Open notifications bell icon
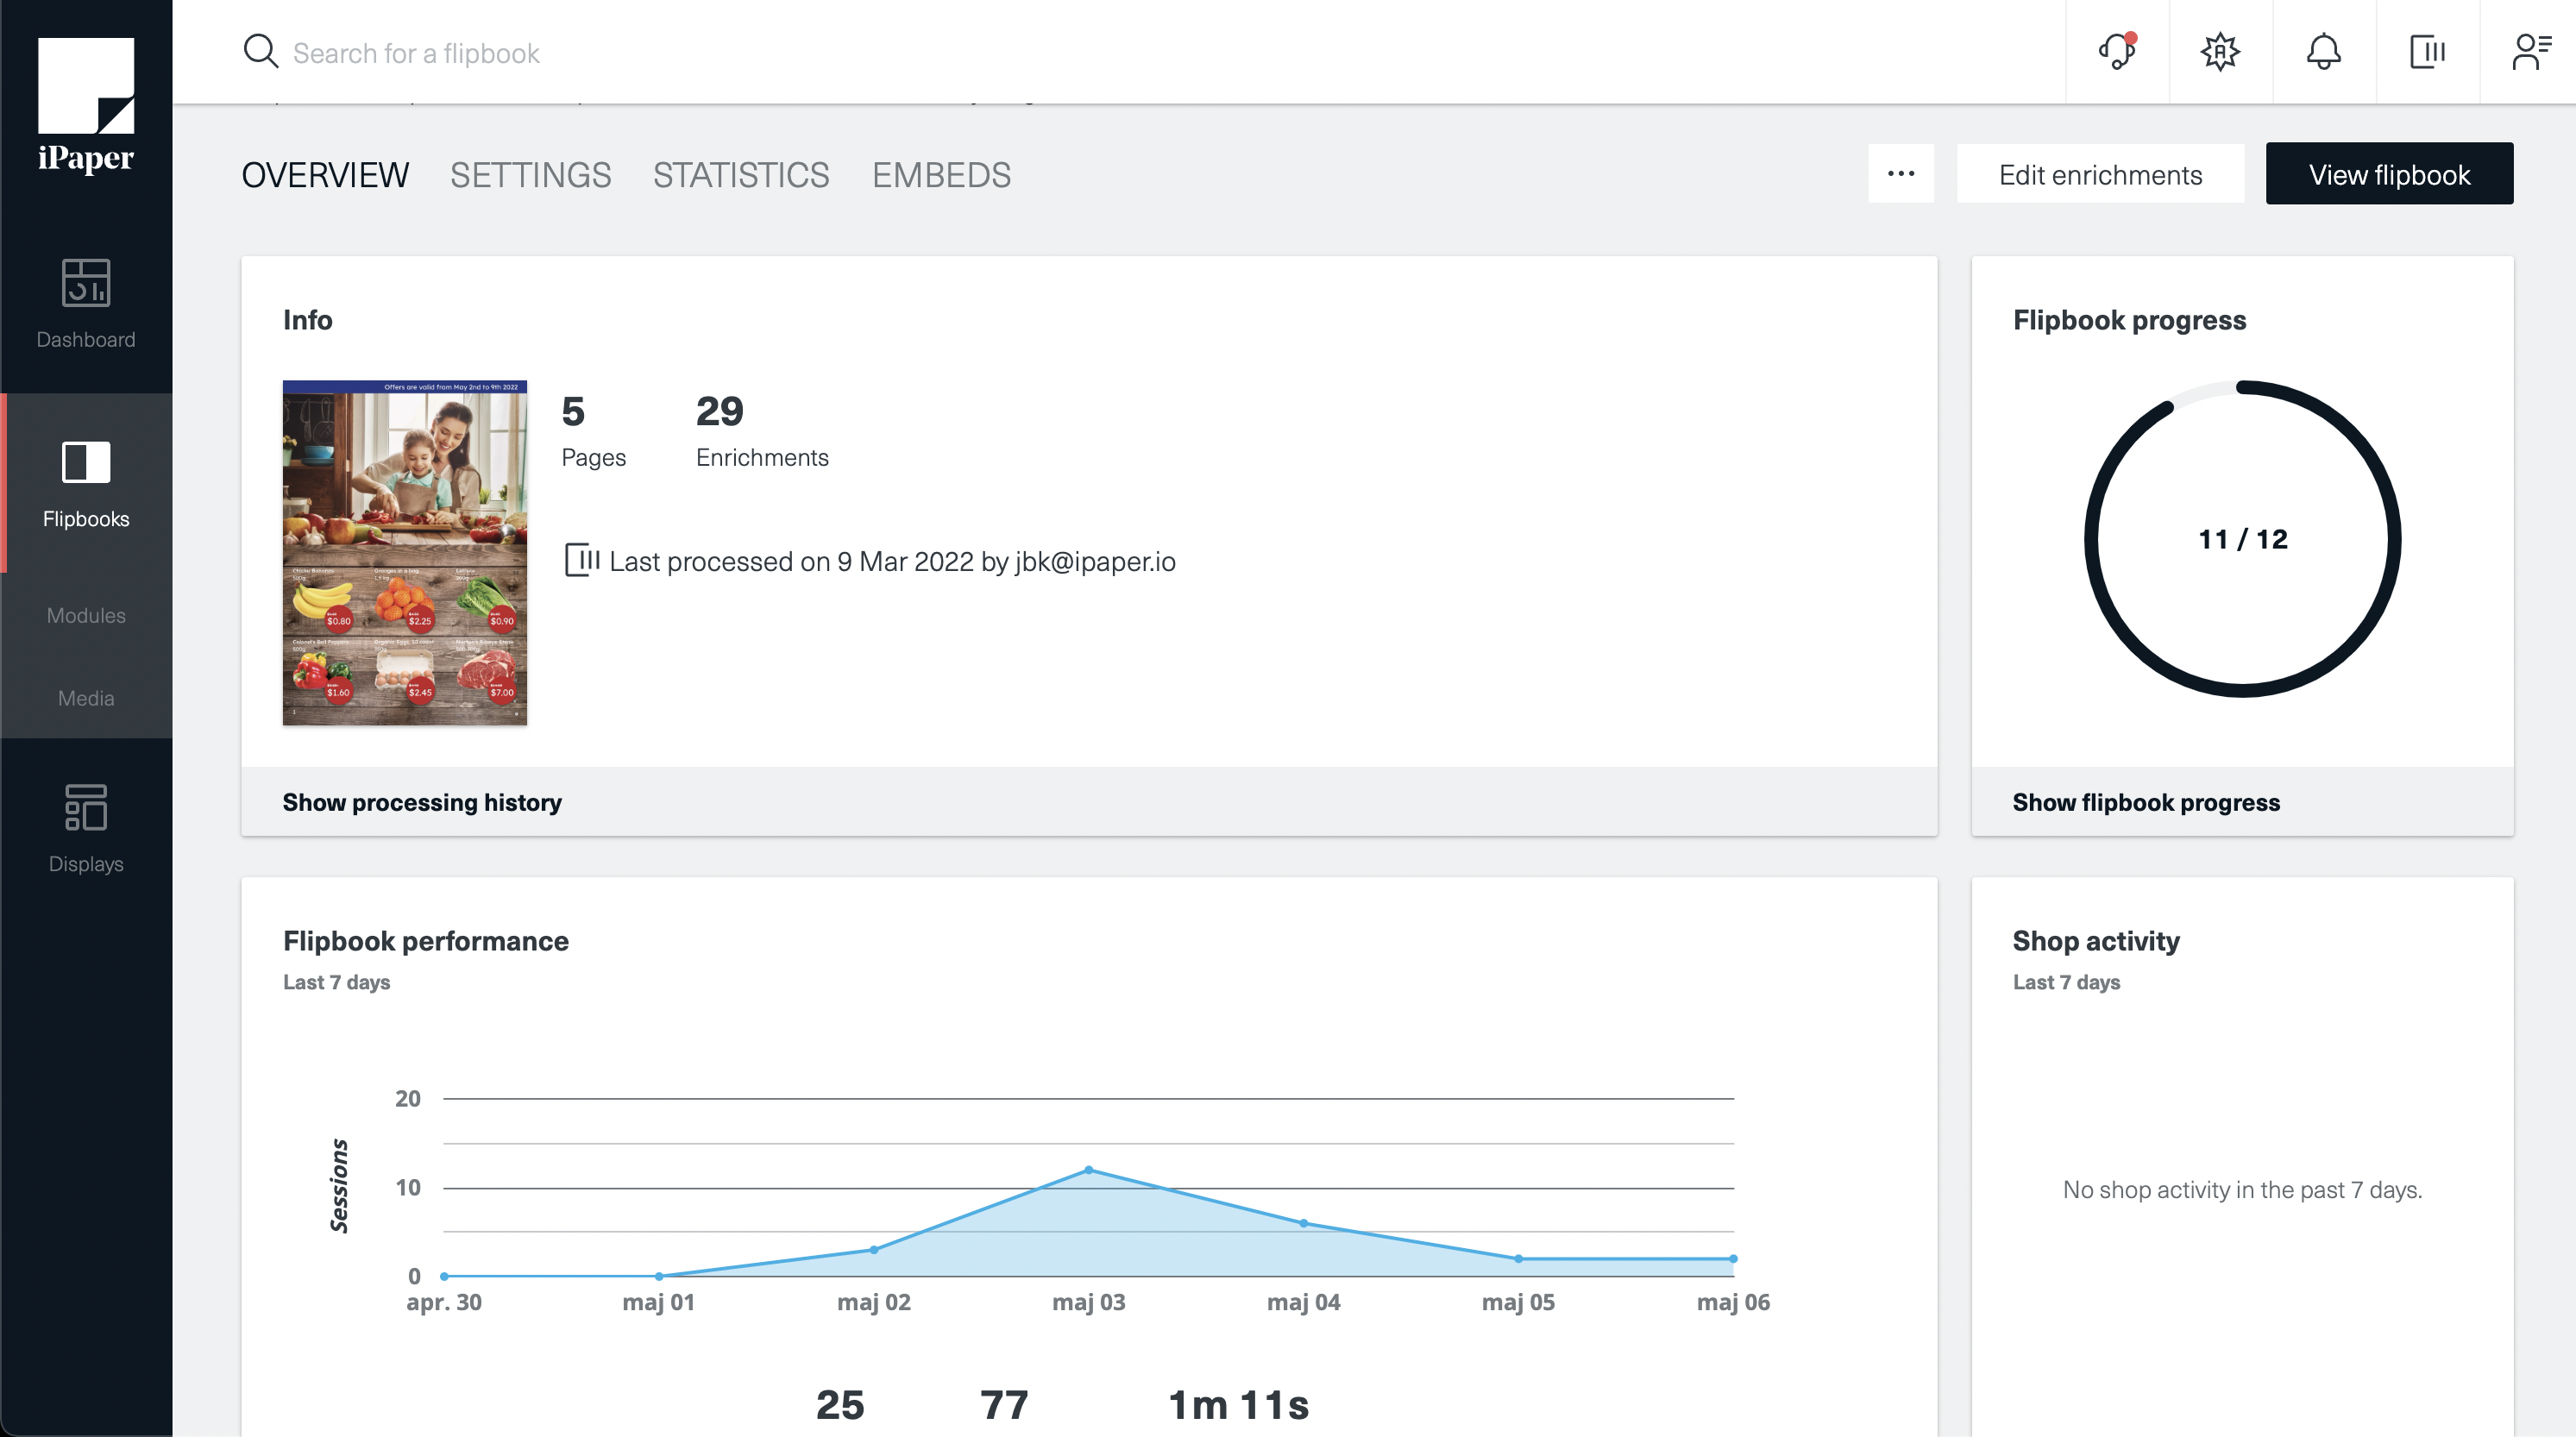Viewport: 2576px width, 1437px height. click(x=2324, y=52)
